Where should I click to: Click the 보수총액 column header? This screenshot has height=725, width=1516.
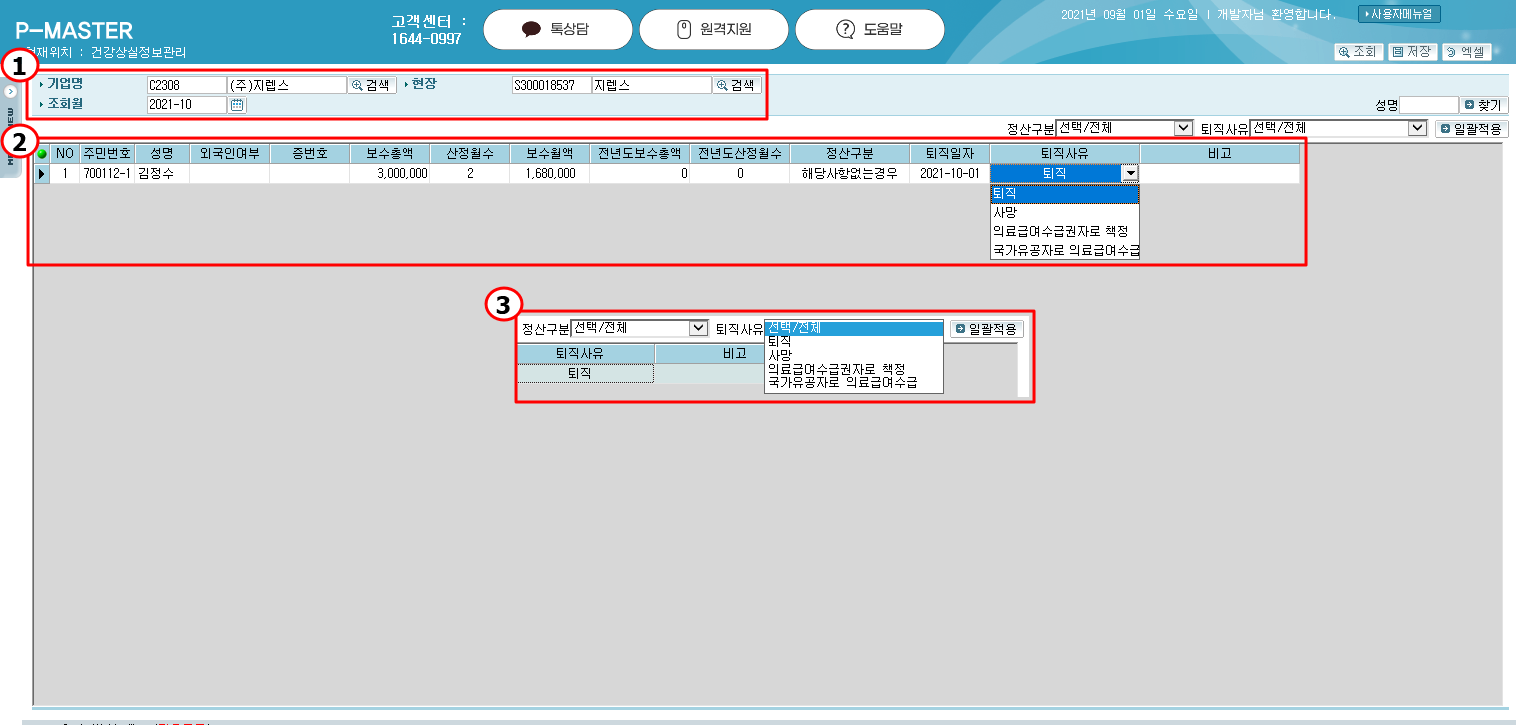tap(390, 154)
